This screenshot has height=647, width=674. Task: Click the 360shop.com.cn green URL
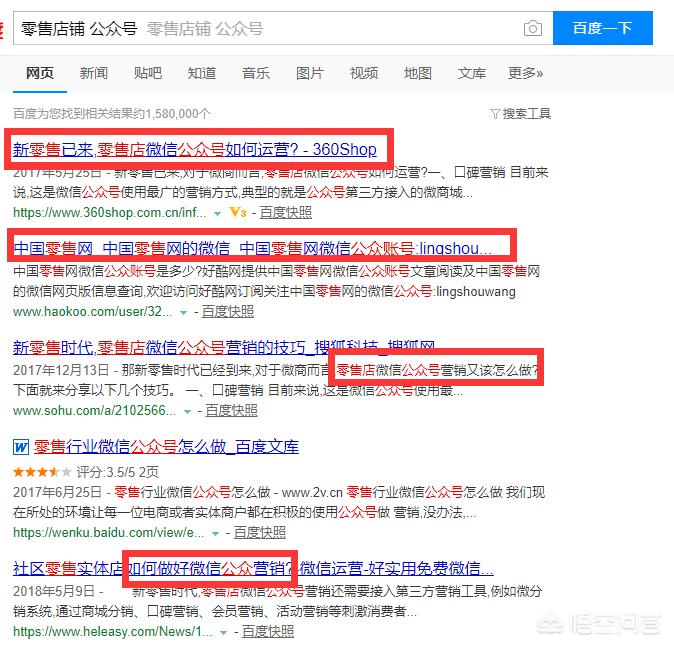(x=110, y=212)
